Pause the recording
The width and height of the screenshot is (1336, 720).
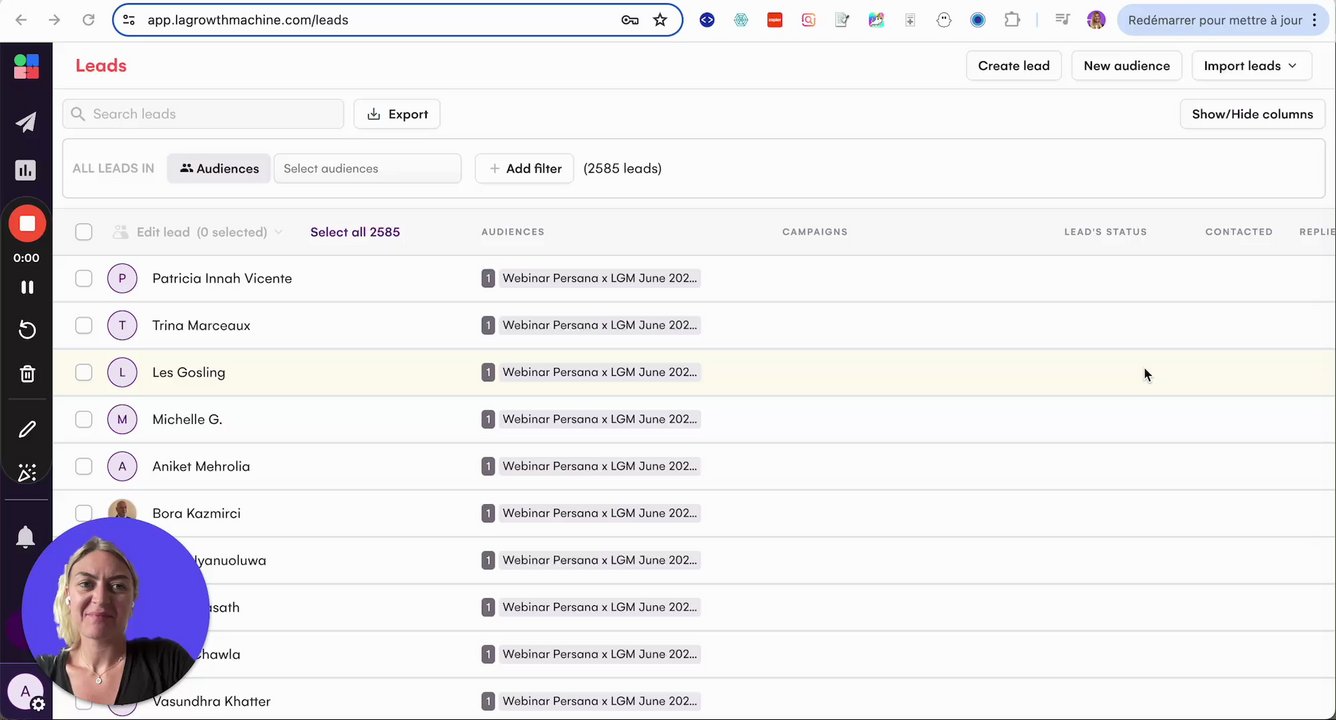click(27, 287)
